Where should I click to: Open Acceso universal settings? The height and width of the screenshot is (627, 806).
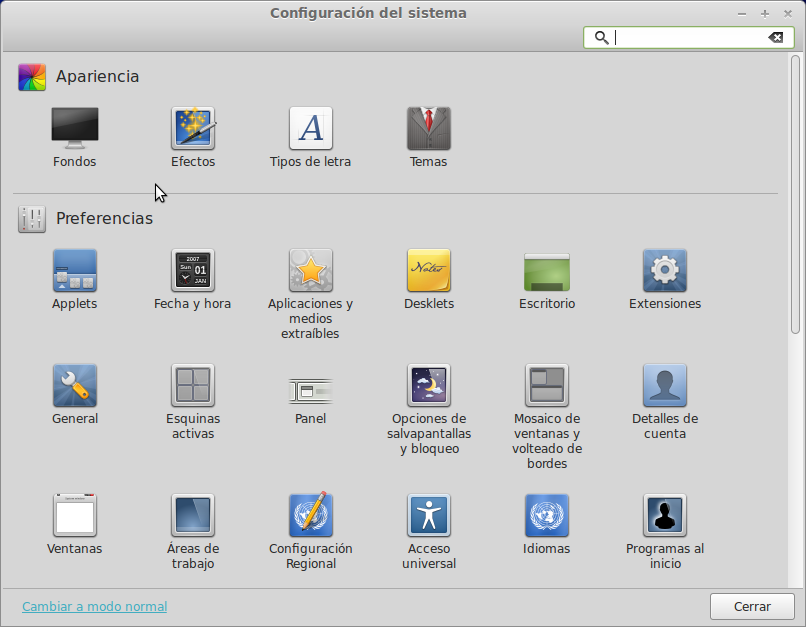pos(428,516)
